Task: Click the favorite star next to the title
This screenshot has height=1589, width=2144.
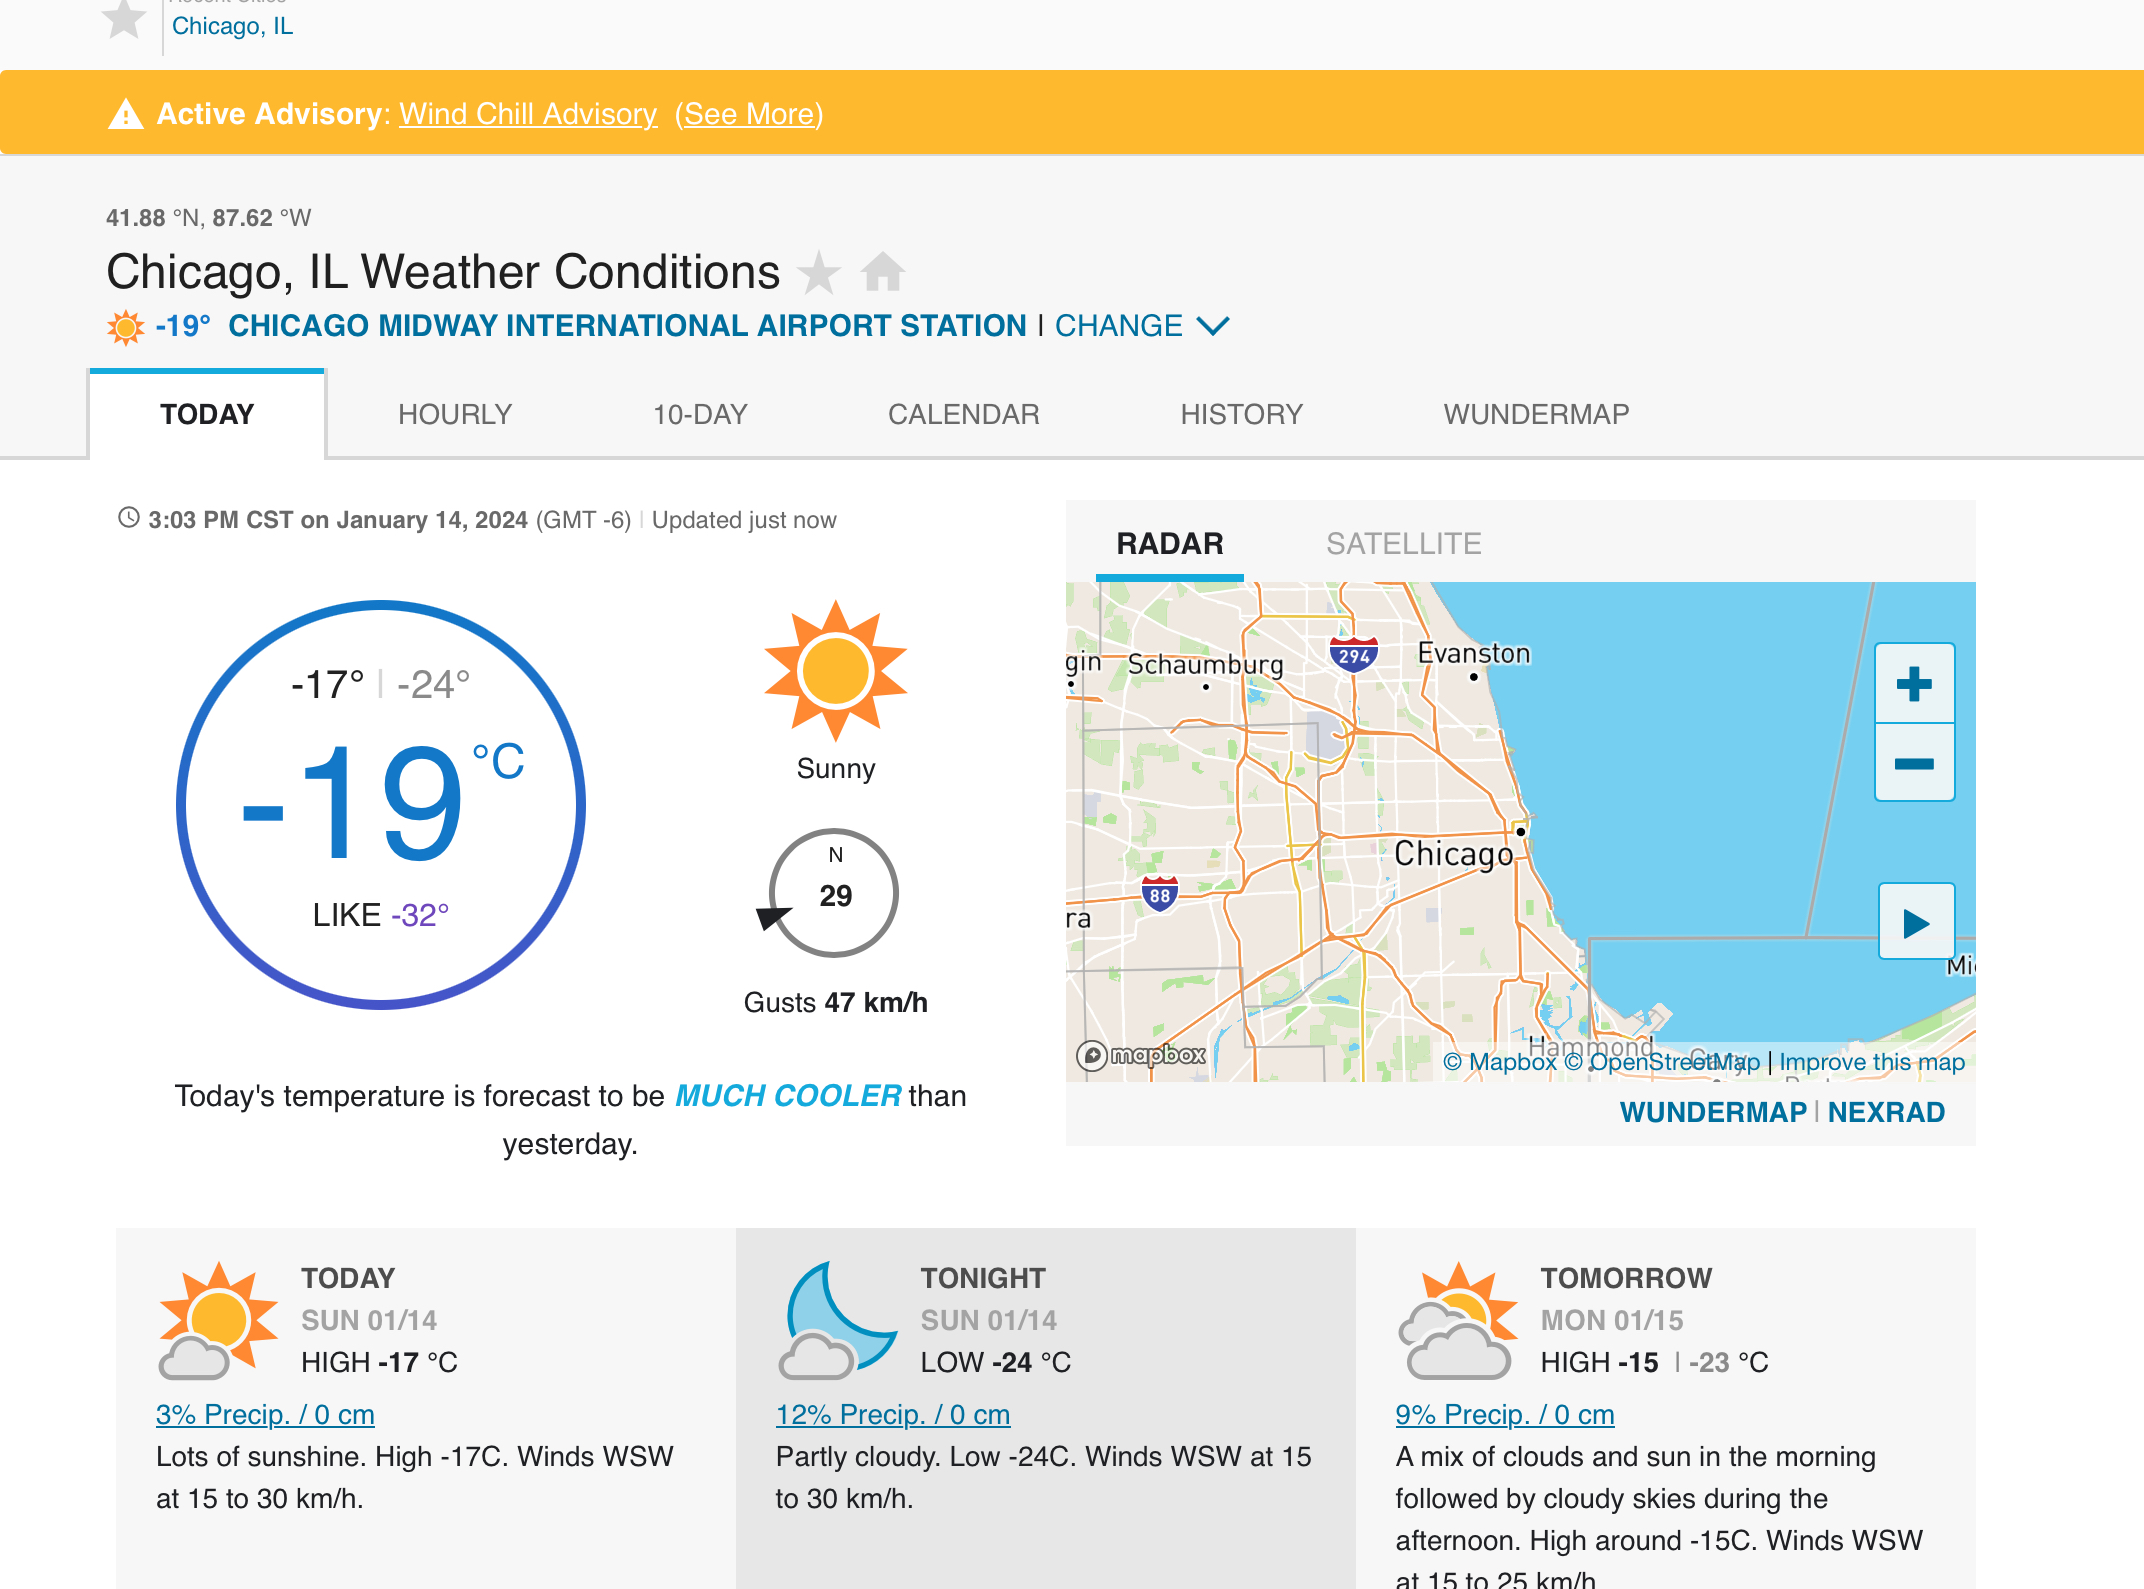Action: (819, 272)
